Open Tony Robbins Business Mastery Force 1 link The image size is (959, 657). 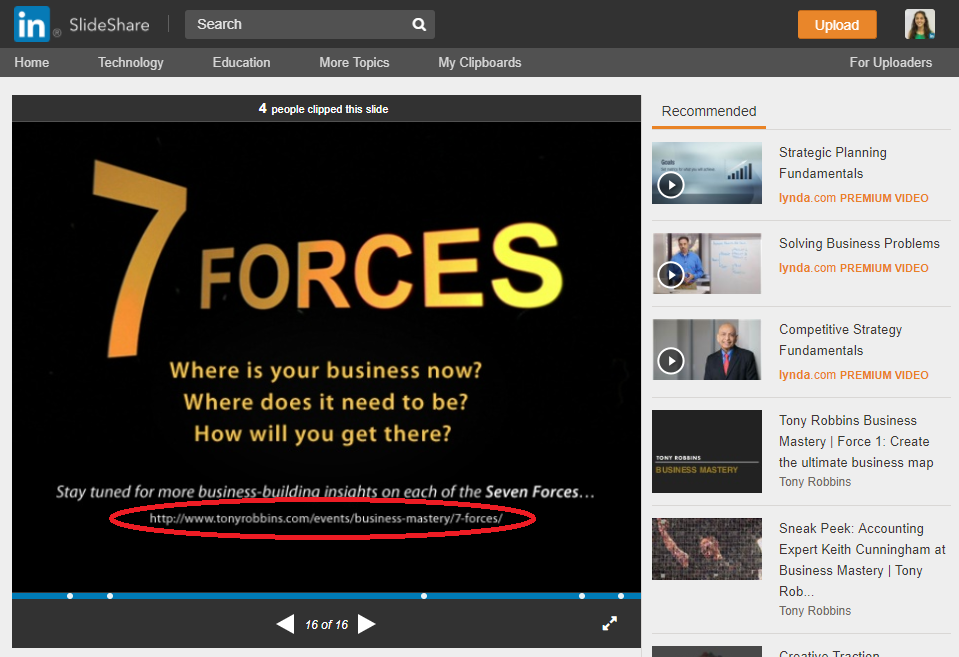[856, 441]
